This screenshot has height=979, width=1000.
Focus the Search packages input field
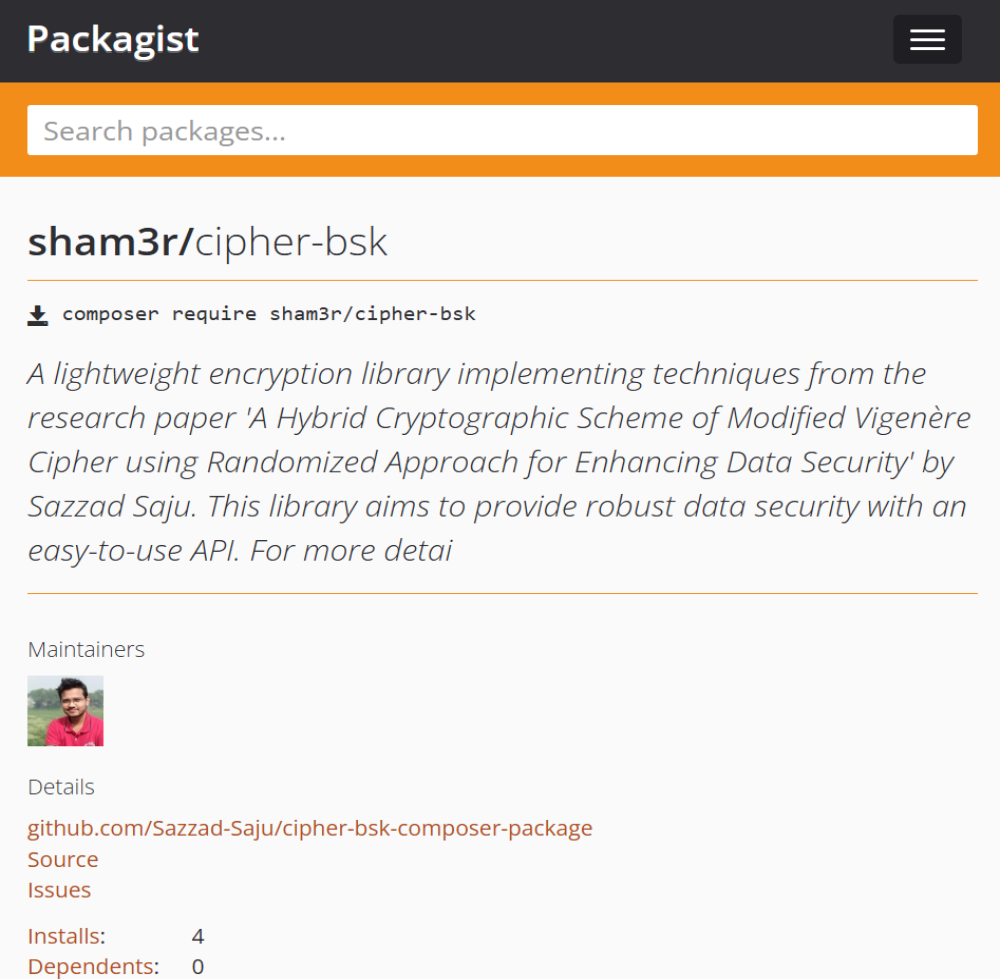[x=500, y=129]
